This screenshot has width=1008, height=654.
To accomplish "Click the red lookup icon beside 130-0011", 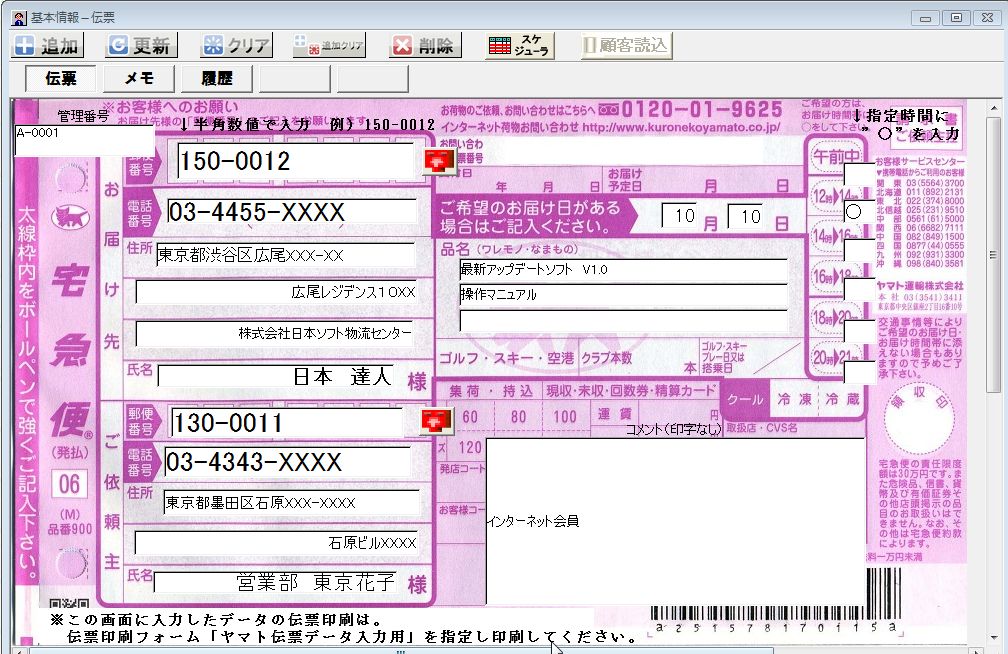I will (436, 421).
